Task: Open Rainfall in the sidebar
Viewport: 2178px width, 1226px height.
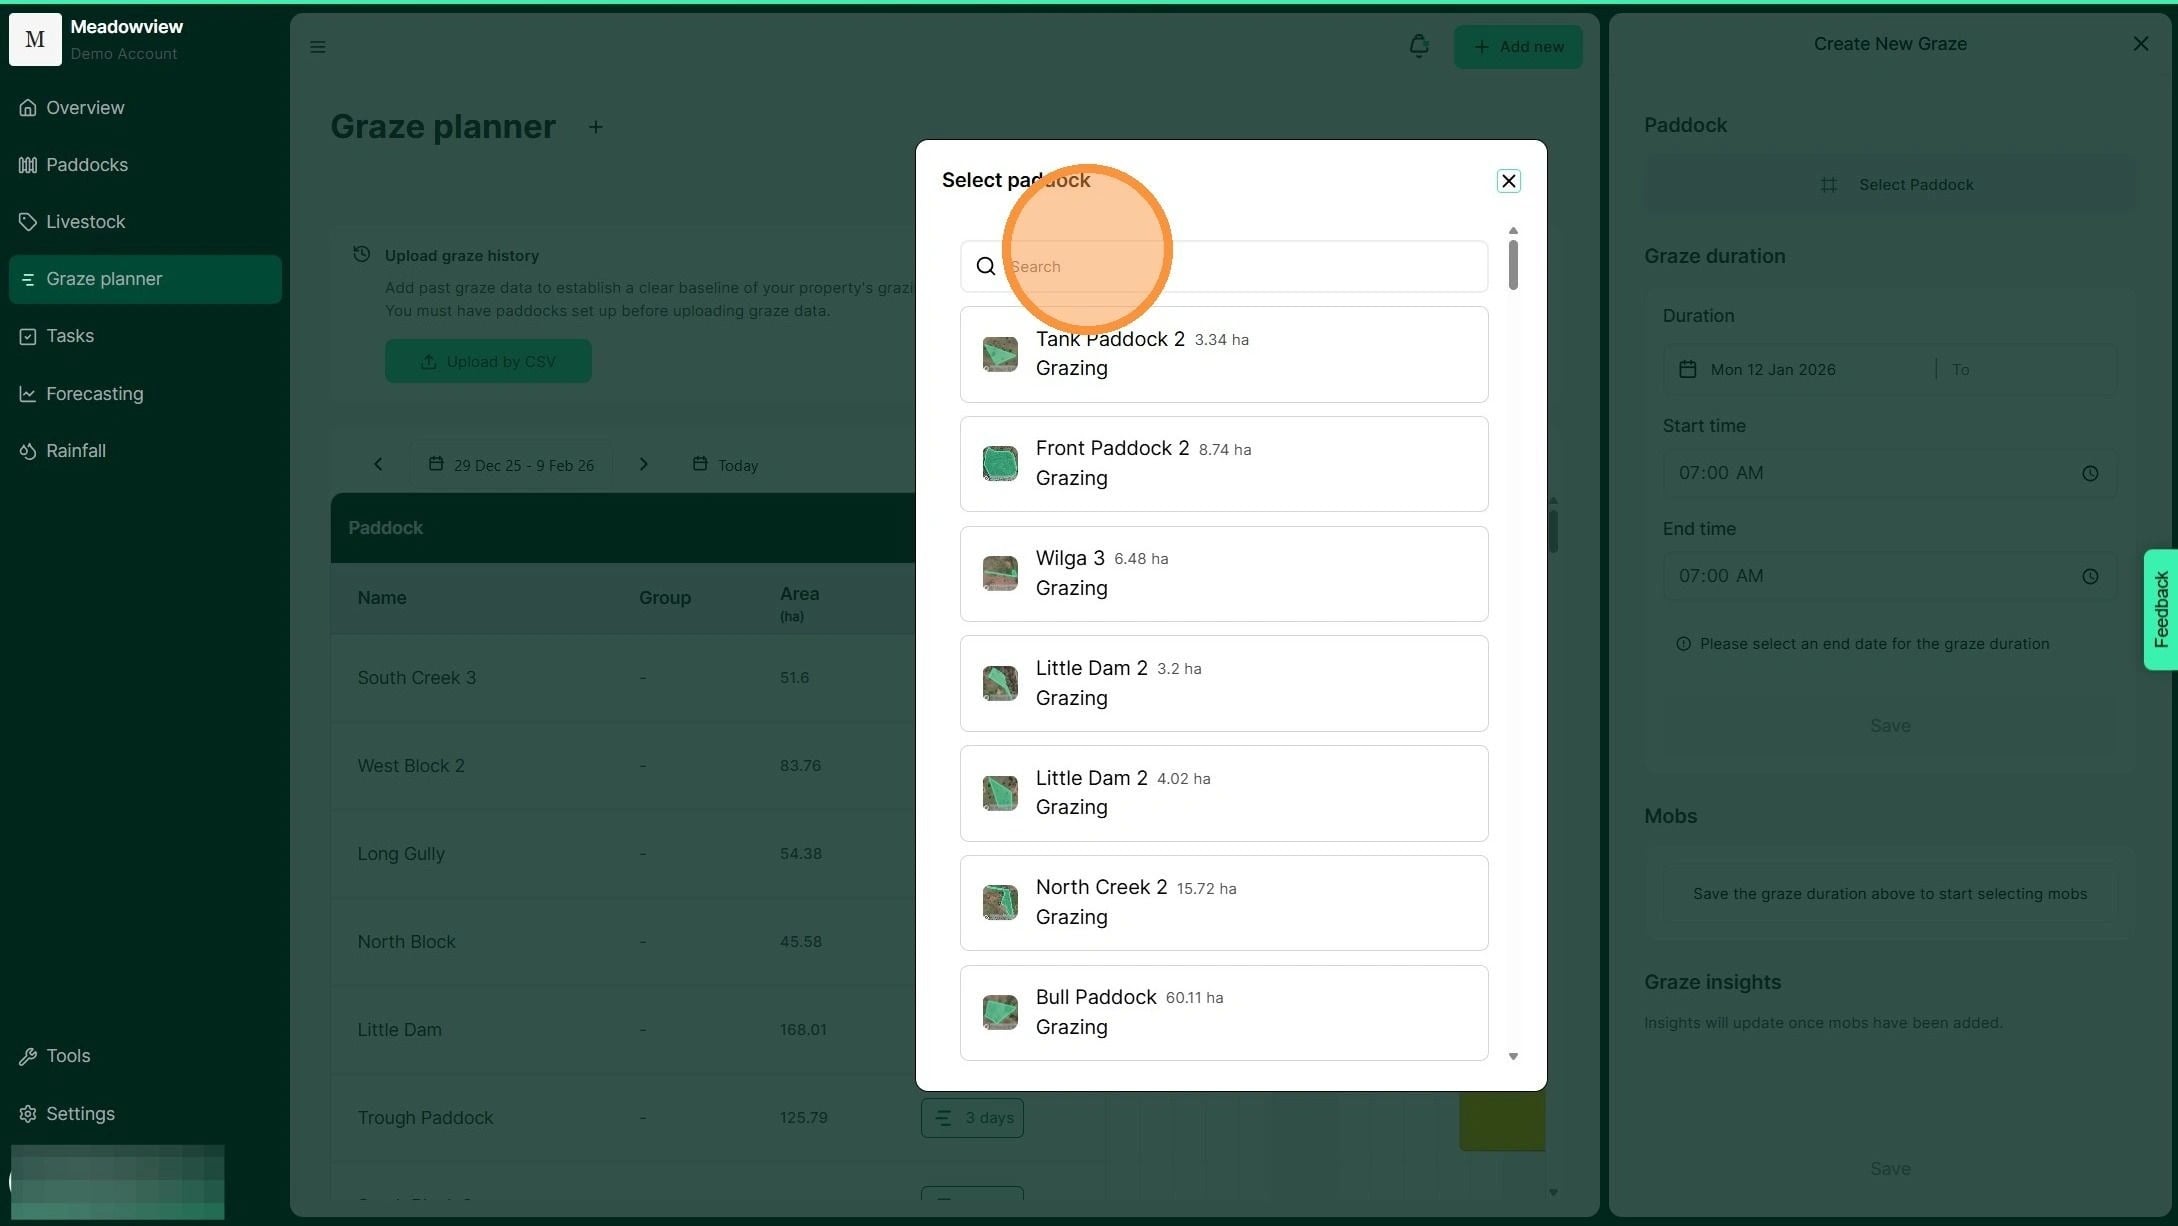Action: click(75, 451)
